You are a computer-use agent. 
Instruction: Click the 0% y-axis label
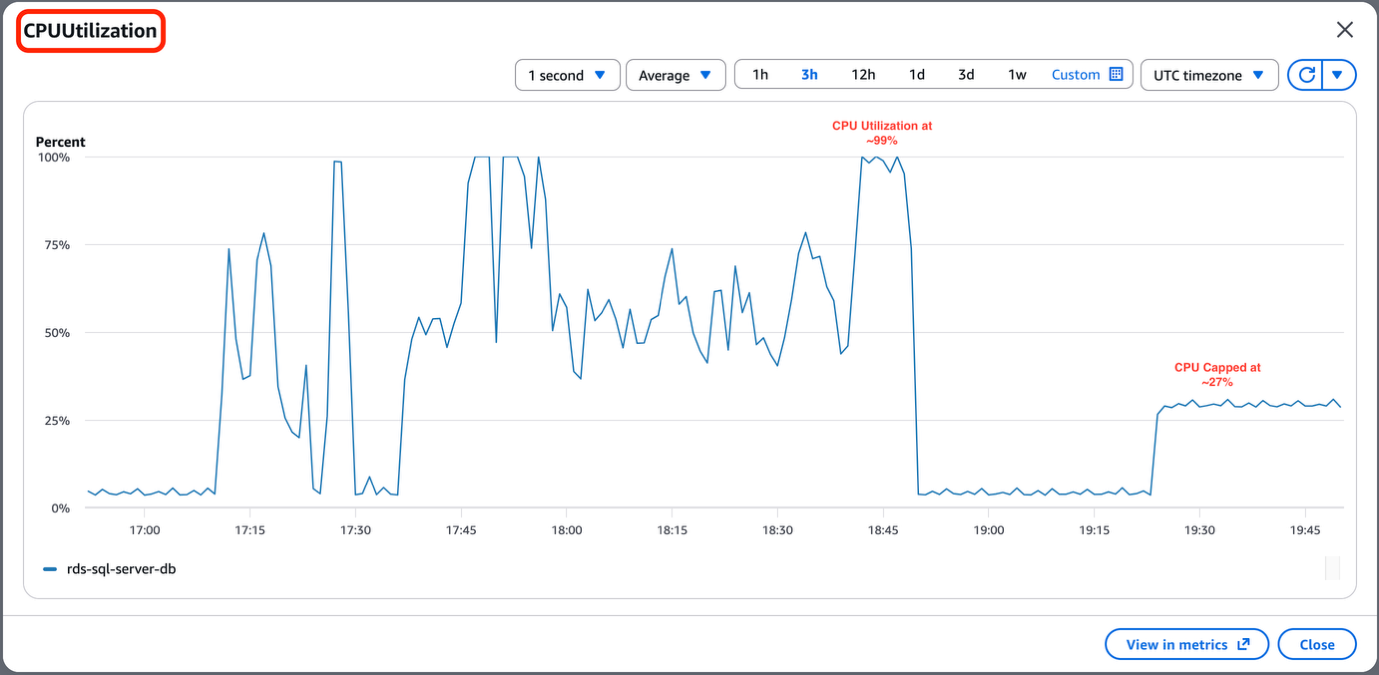(x=60, y=508)
